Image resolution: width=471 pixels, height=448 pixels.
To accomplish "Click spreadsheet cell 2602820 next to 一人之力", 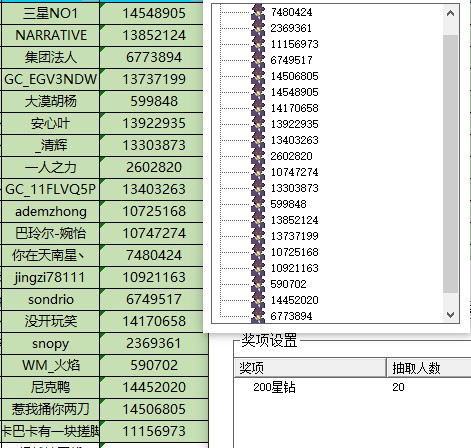I will 151,167.
